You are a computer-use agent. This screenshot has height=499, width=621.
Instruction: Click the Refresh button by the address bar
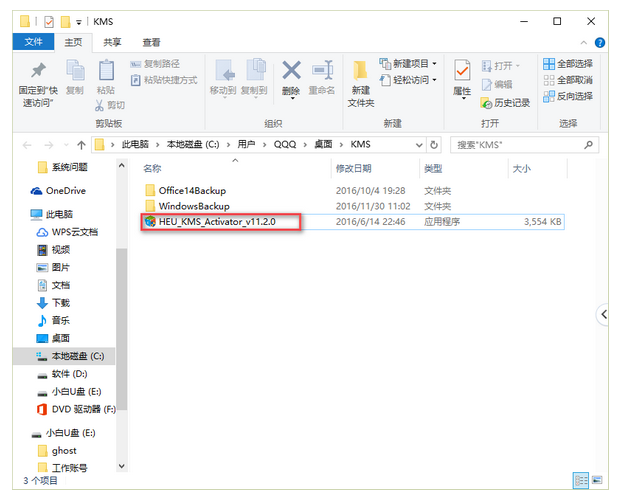[434, 145]
